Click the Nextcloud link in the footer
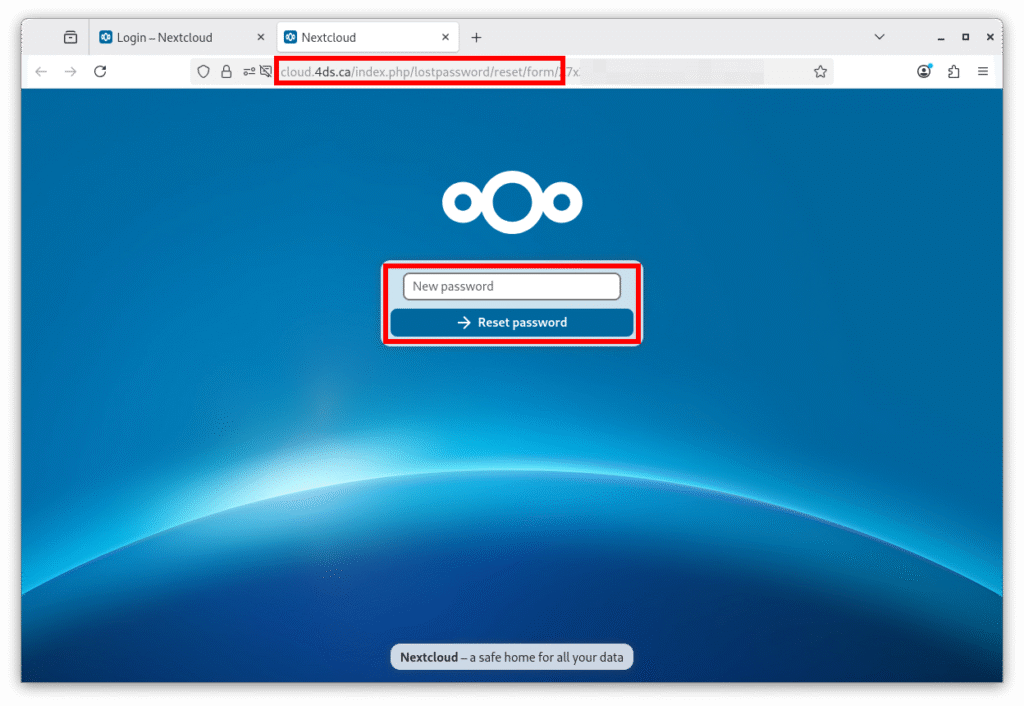Image resolution: width=1024 pixels, height=706 pixels. click(x=428, y=657)
